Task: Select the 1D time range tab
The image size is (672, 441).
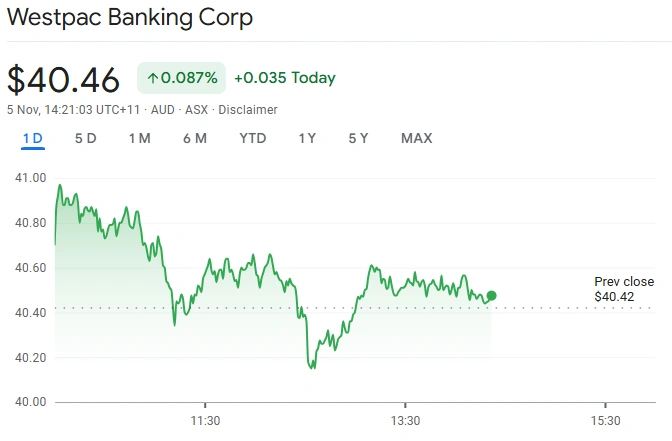Action: coord(33,138)
